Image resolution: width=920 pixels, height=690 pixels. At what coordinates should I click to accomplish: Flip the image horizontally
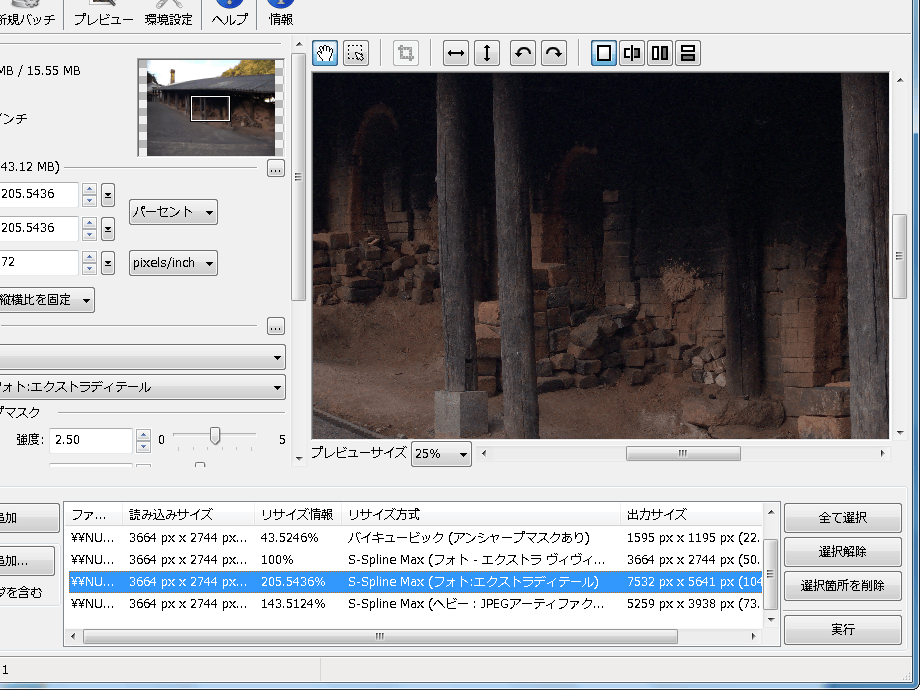pos(456,53)
